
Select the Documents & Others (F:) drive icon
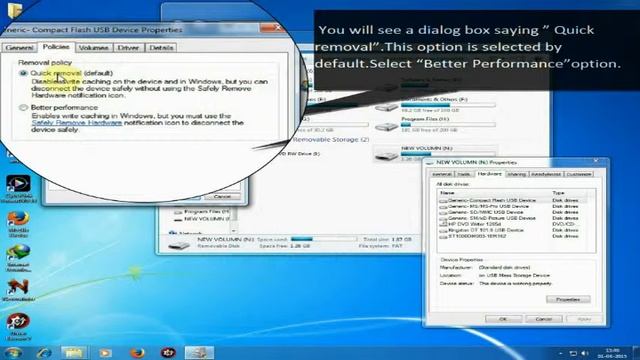pos(386,107)
